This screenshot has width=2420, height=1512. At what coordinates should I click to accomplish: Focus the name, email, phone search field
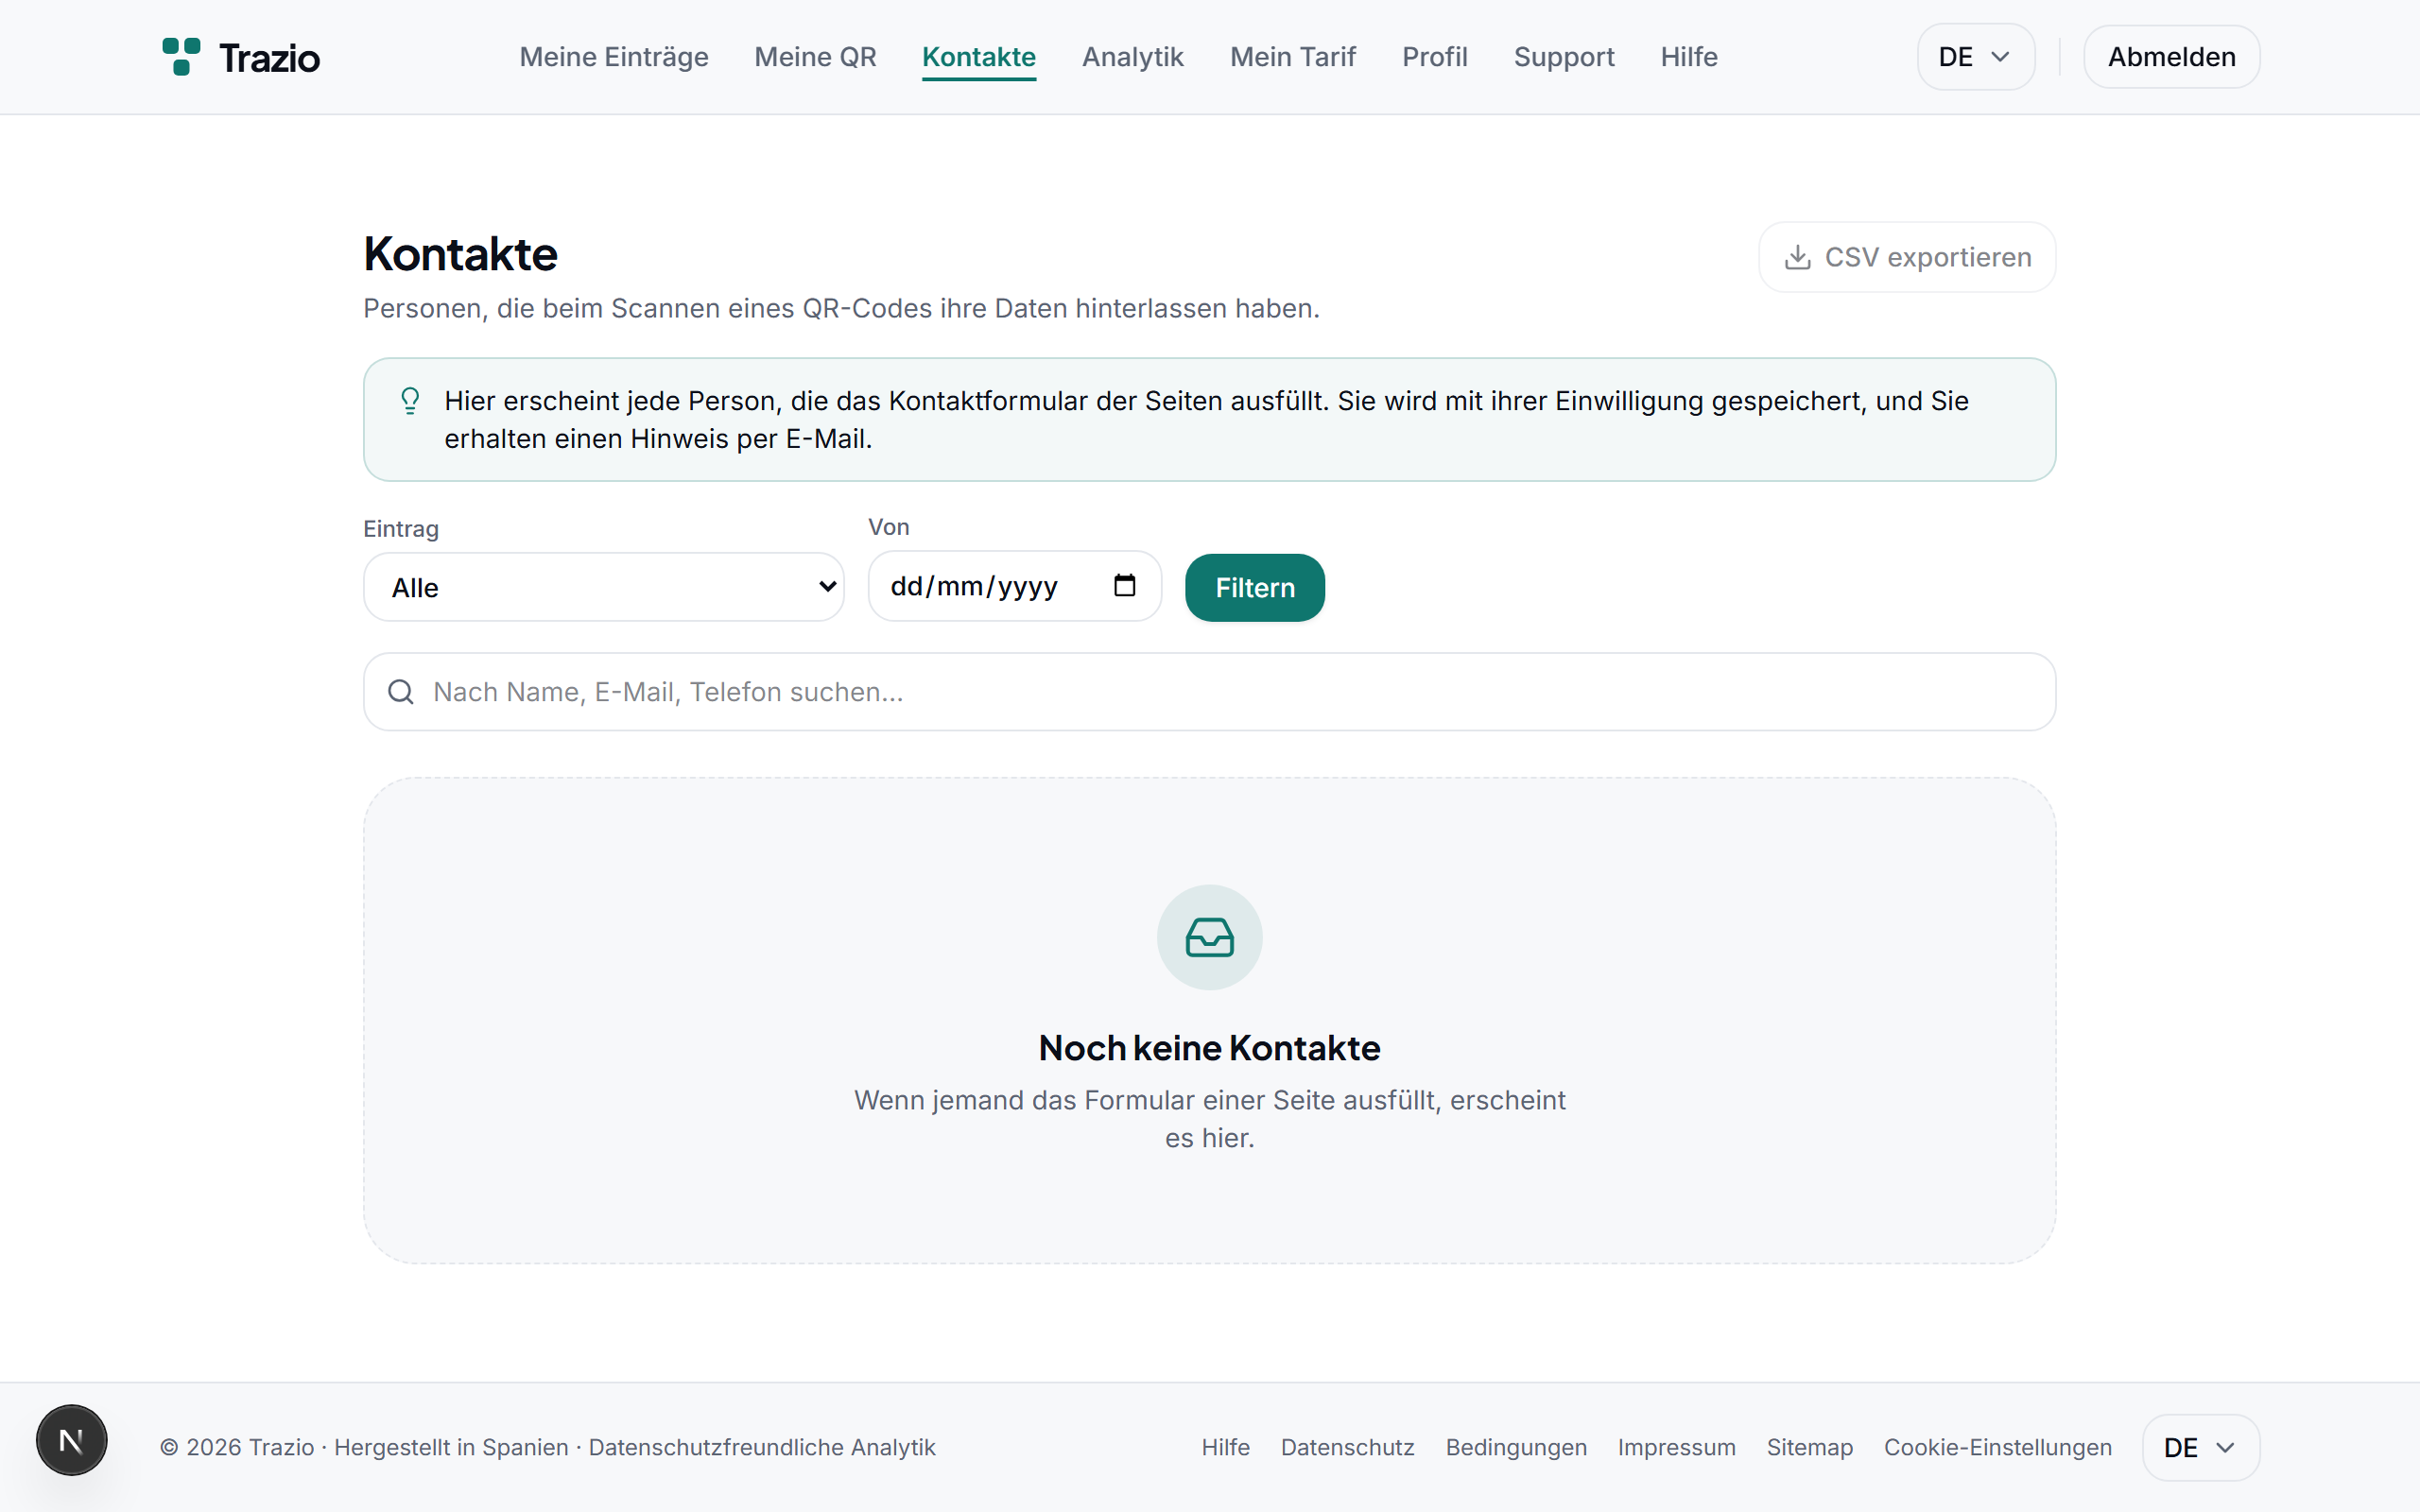pos(1209,692)
